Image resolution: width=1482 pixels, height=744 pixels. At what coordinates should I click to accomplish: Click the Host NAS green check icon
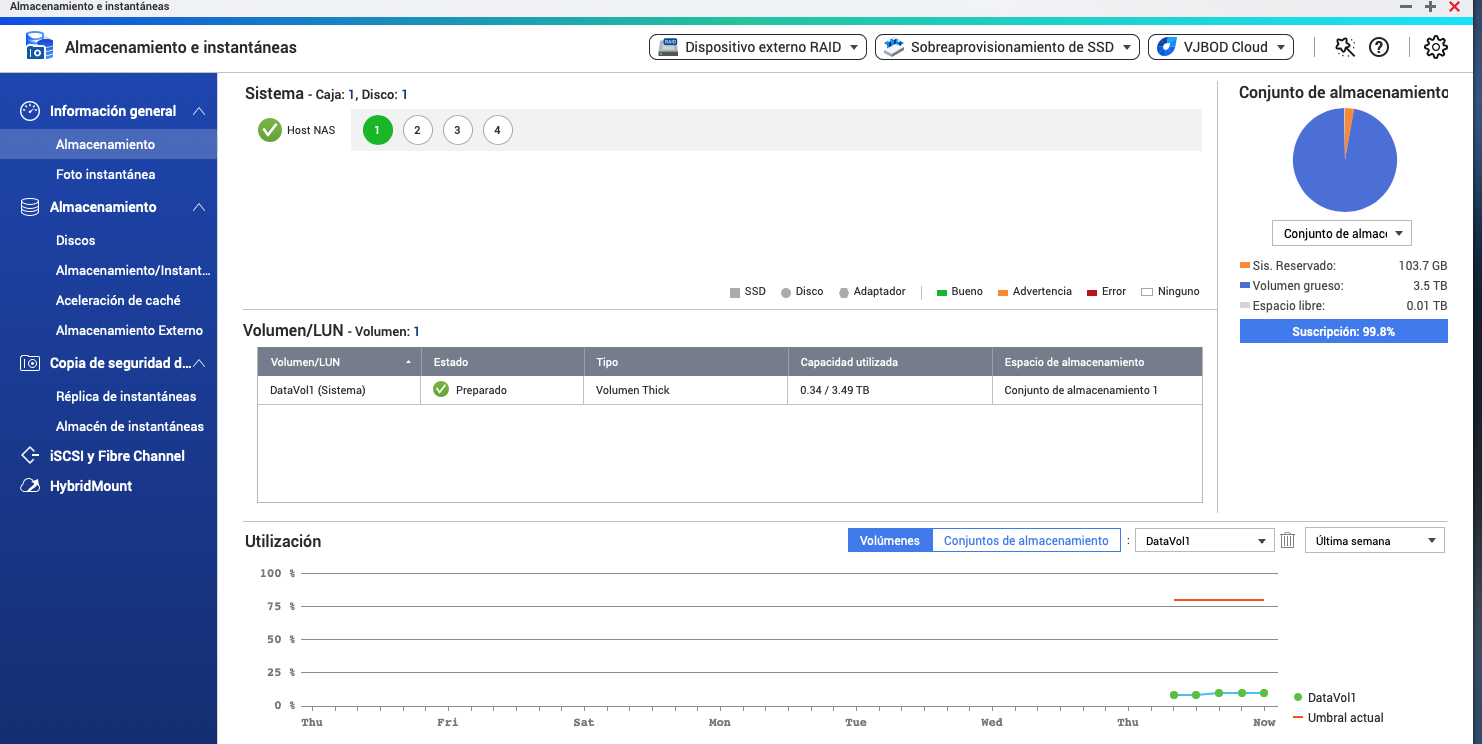click(x=270, y=130)
